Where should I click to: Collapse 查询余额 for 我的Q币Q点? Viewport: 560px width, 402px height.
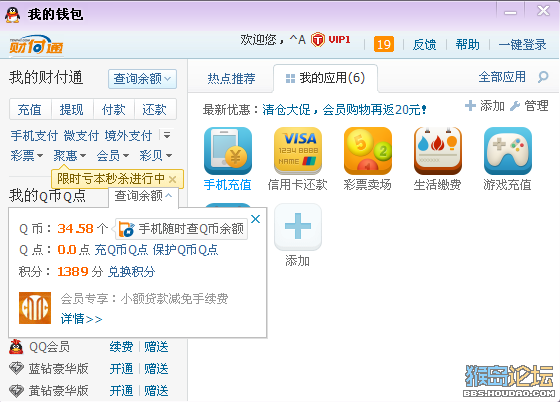tap(143, 196)
